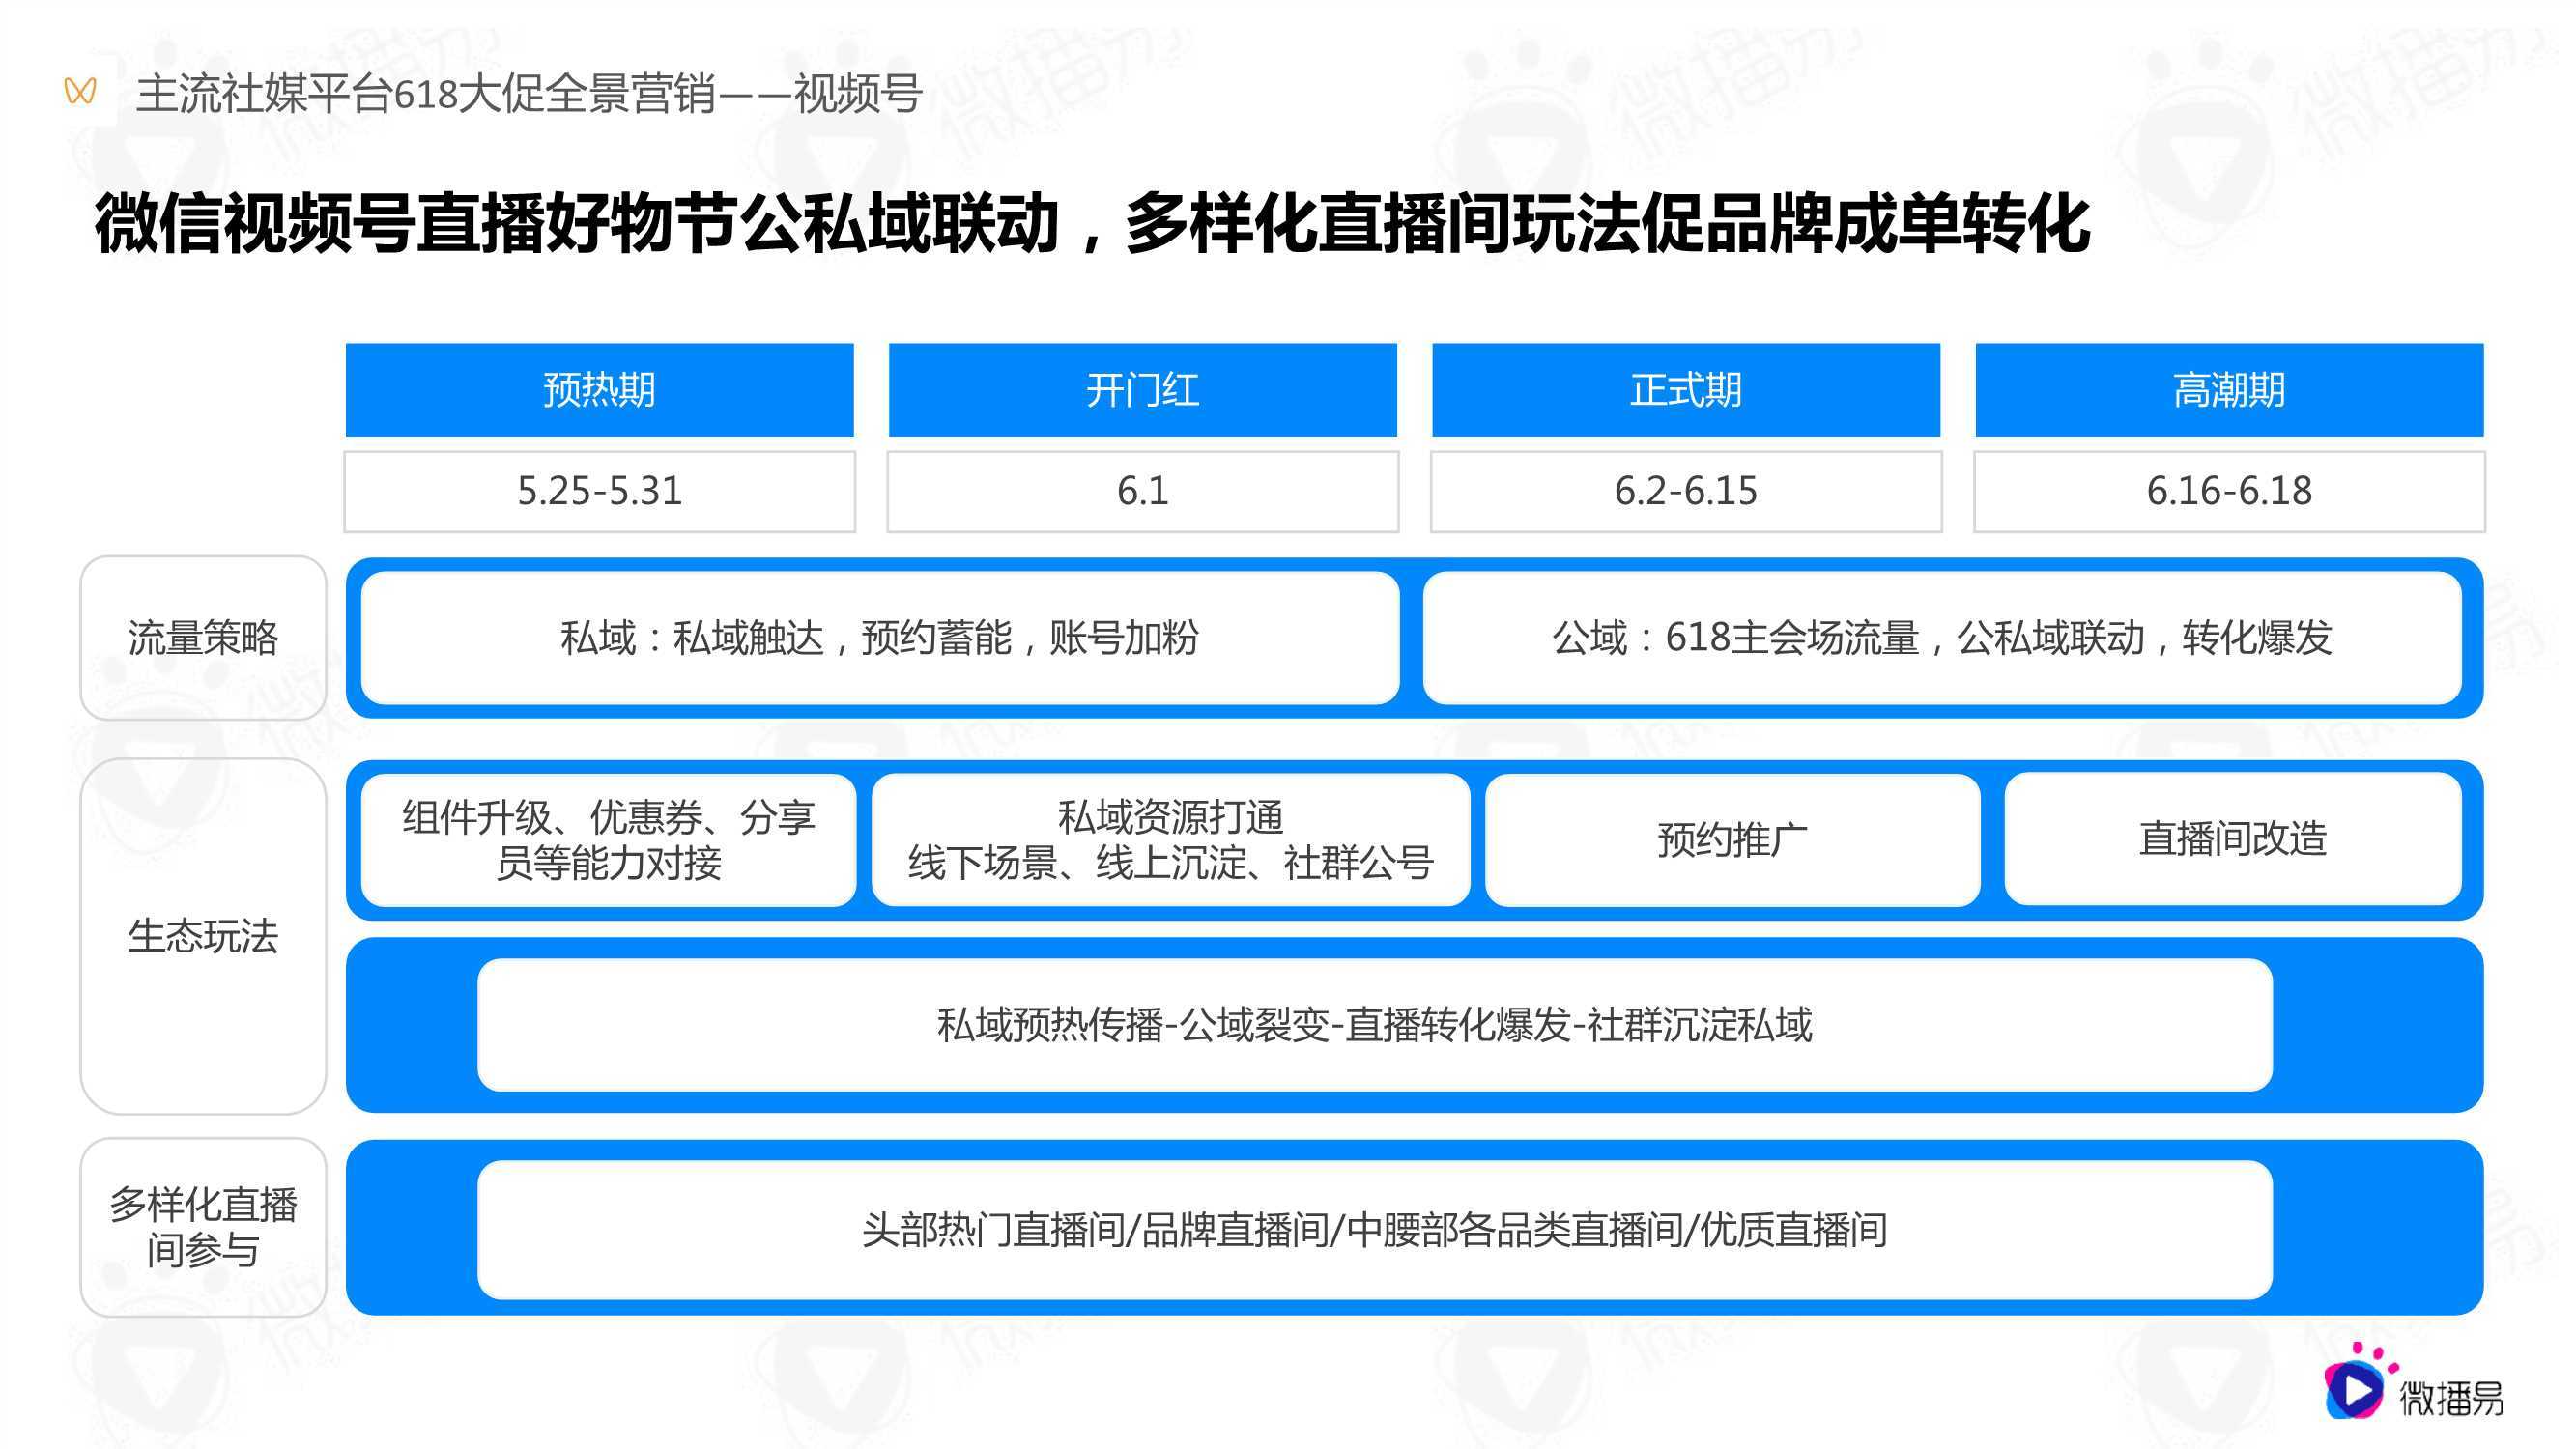2576x1449 pixels.
Task: Select the 正式期 header box
Action: click(1686, 390)
